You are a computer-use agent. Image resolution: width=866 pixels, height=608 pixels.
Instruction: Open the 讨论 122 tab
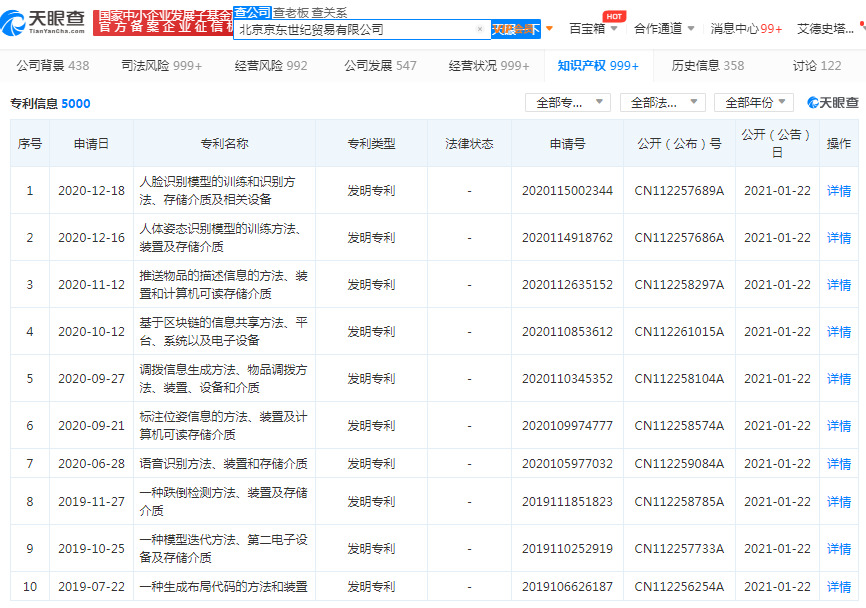817,66
